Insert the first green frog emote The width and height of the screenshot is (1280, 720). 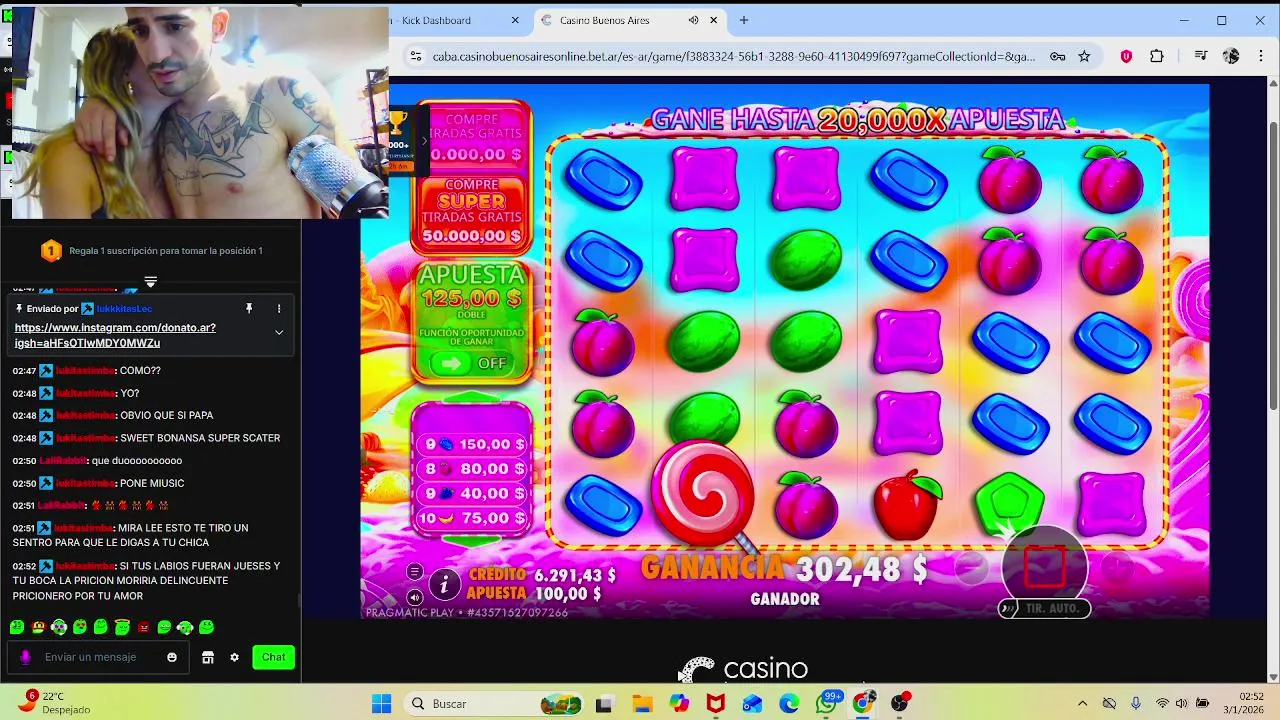(x=17, y=627)
